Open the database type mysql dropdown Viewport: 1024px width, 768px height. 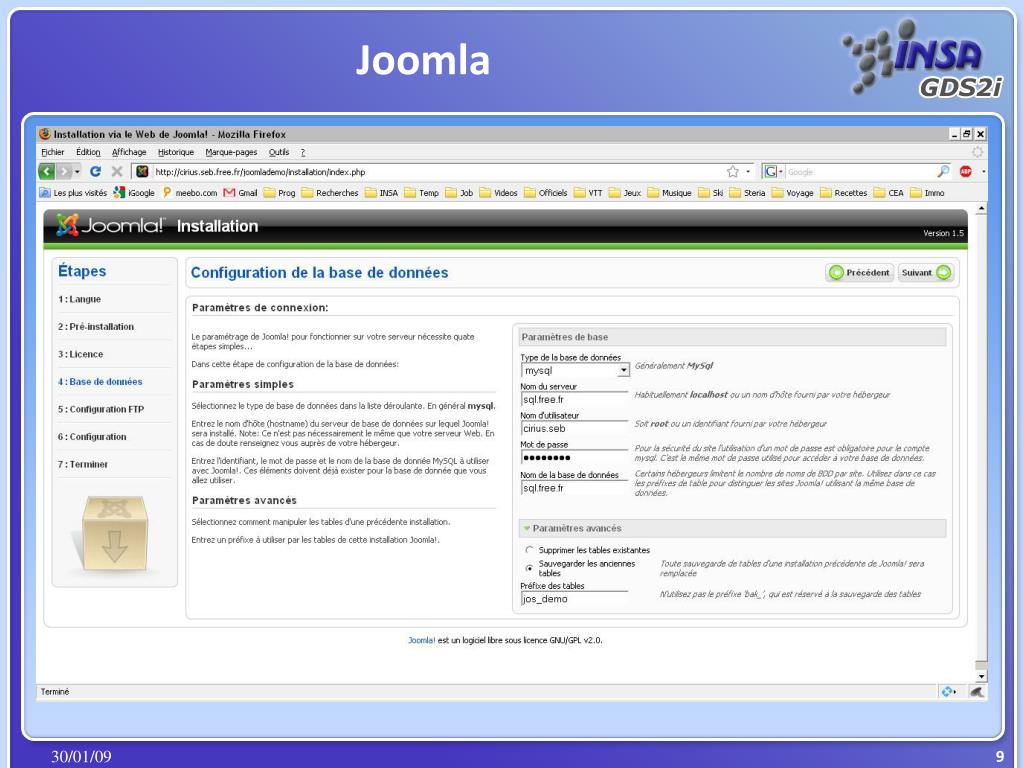tap(575, 370)
